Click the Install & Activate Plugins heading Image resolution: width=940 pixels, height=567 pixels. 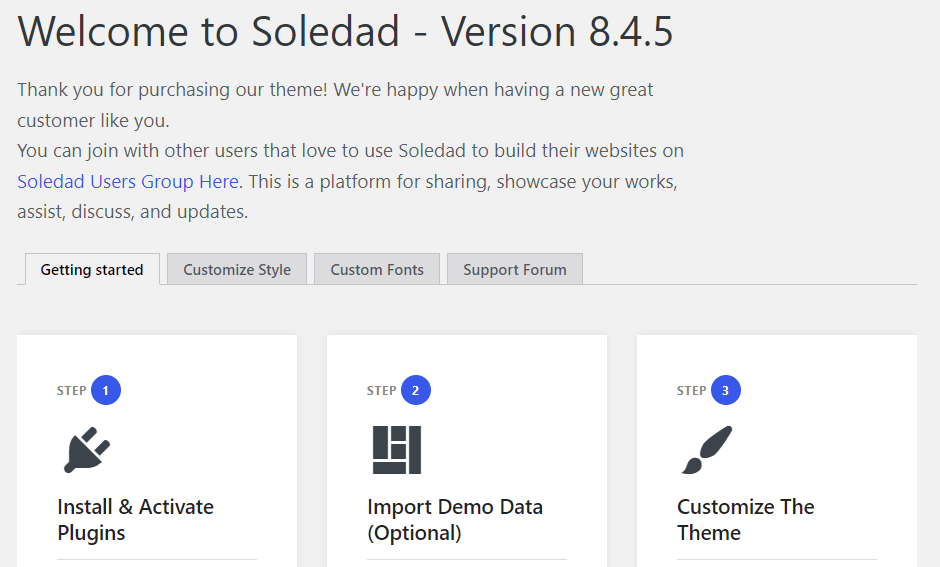click(135, 519)
